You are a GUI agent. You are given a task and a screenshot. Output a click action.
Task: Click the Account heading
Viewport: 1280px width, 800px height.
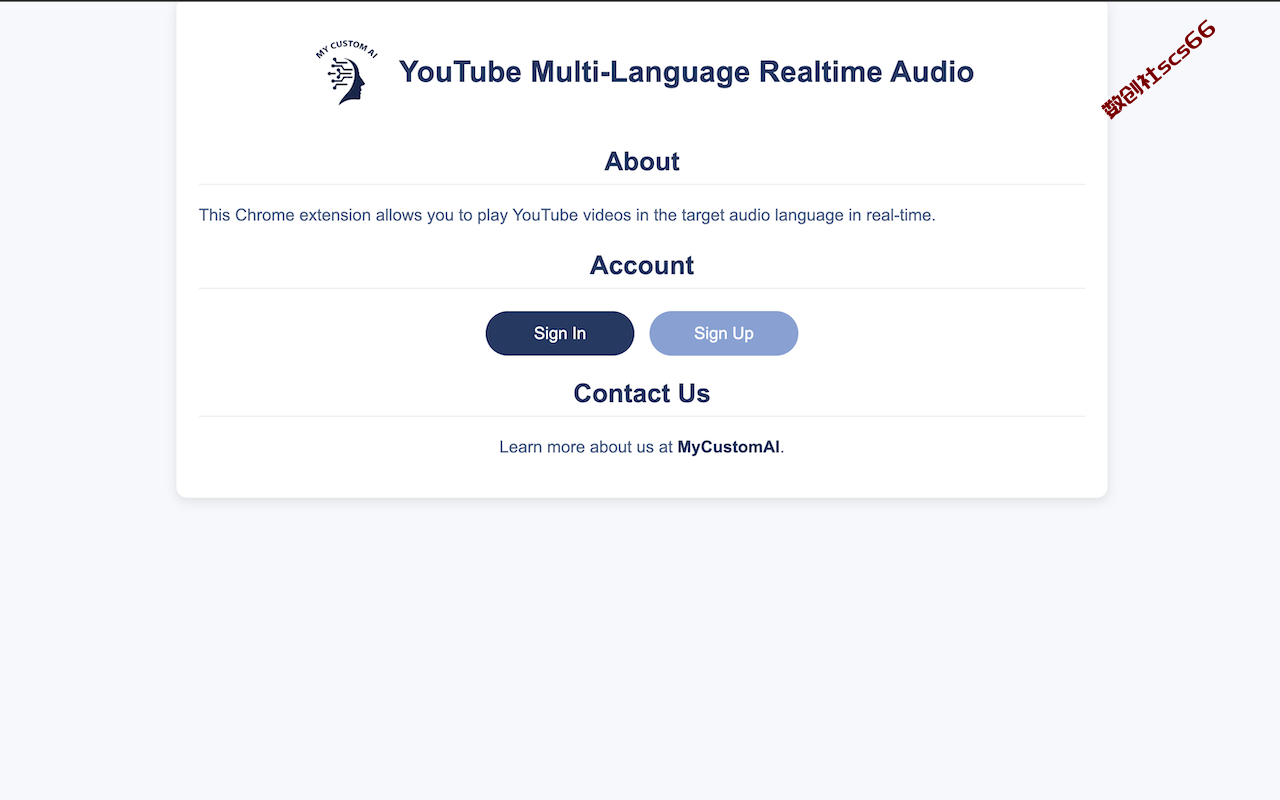click(x=642, y=265)
